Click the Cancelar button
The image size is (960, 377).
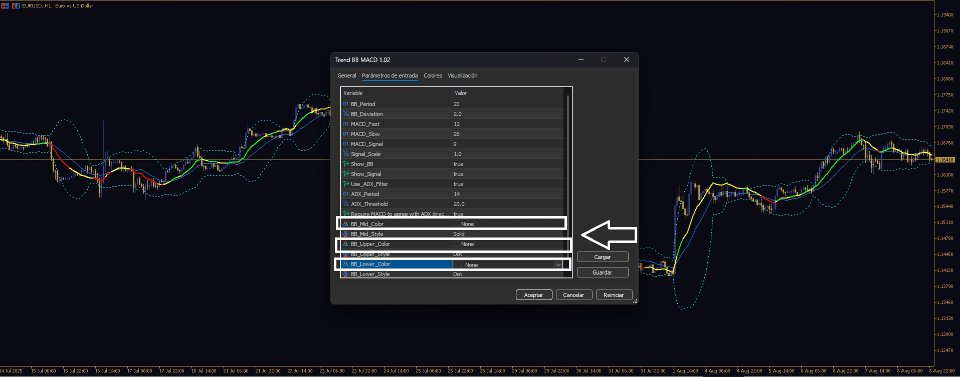[574, 294]
